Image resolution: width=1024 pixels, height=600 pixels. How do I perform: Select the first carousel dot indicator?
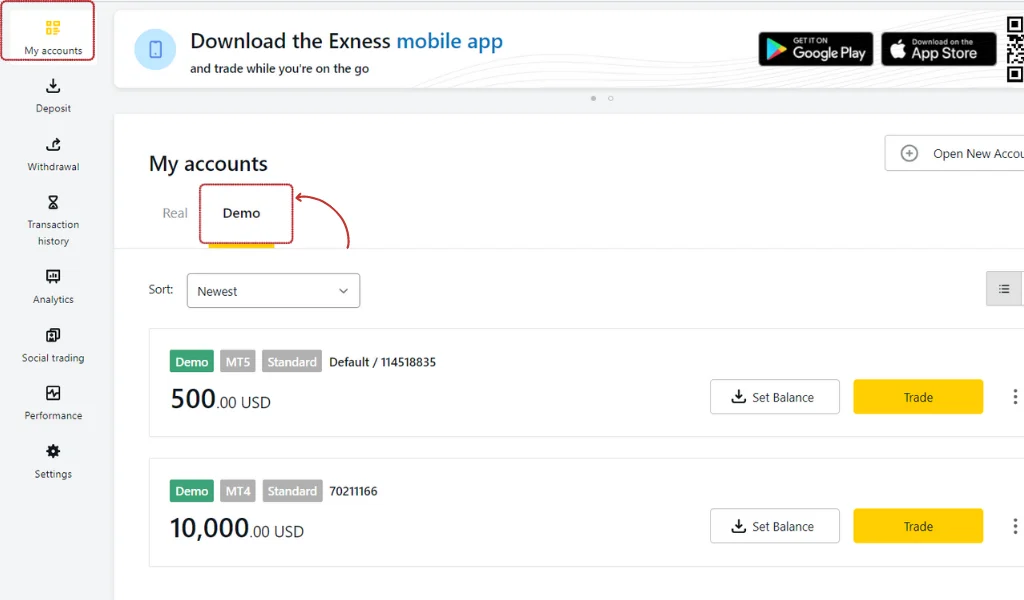(x=593, y=98)
